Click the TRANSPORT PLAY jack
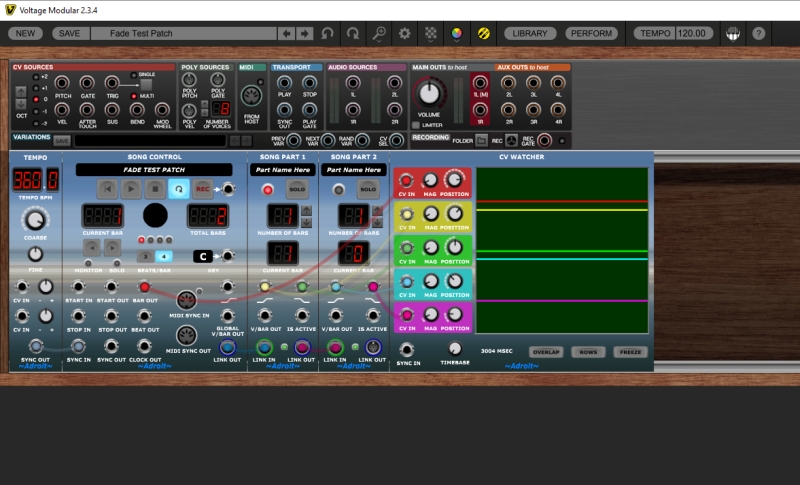 [x=284, y=82]
